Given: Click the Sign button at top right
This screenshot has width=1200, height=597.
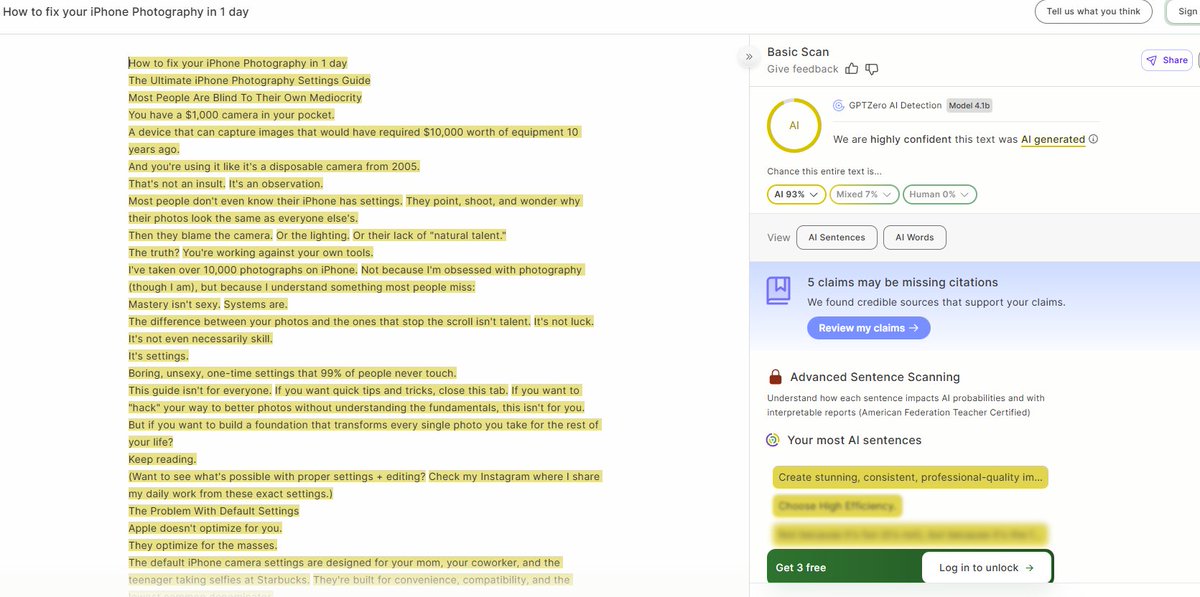Looking at the screenshot, I should pos(1184,12).
